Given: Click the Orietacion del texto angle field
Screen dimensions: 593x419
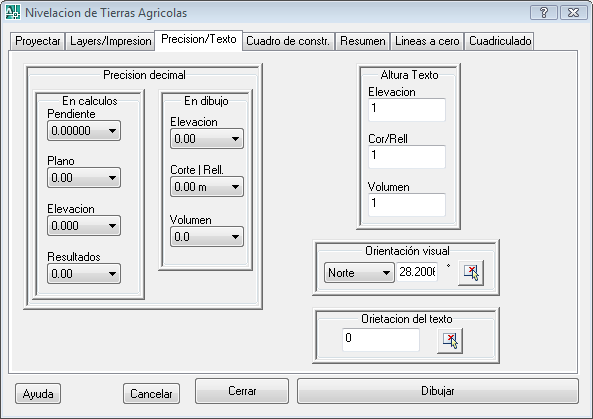Looking at the screenshot, I should pos(381,340).
